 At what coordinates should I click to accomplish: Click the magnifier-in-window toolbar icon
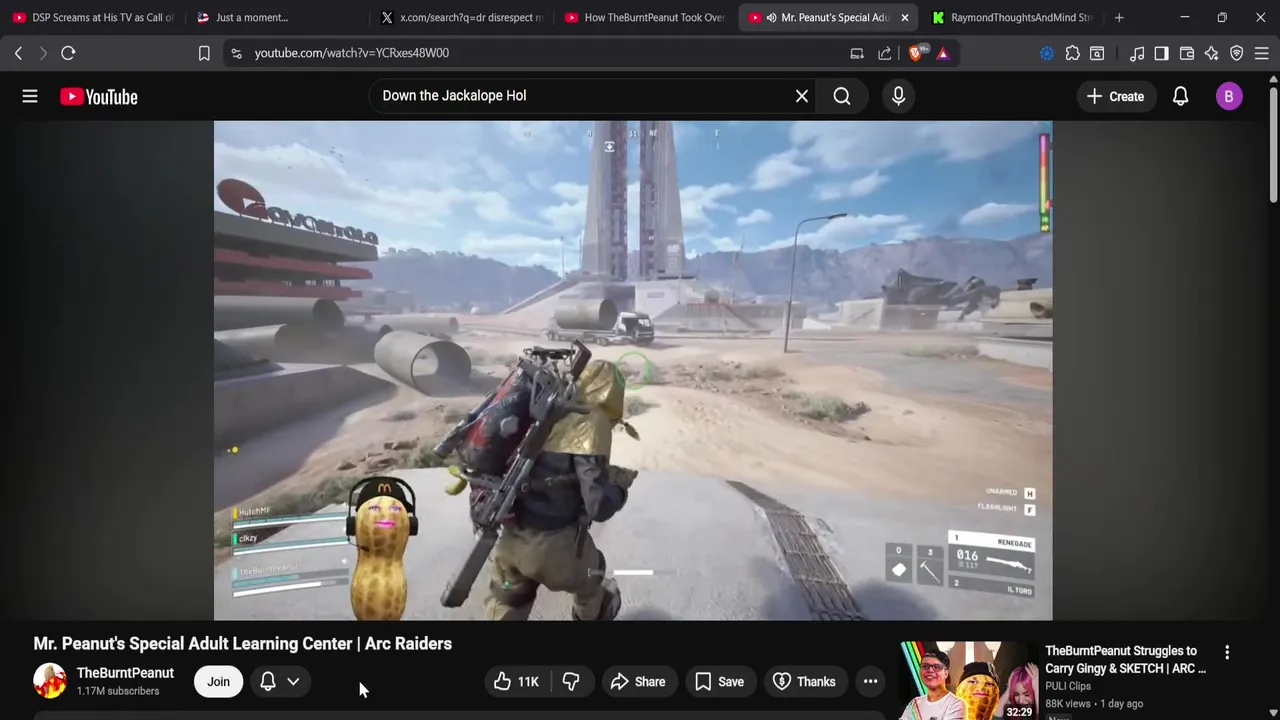click(1097, 53)
